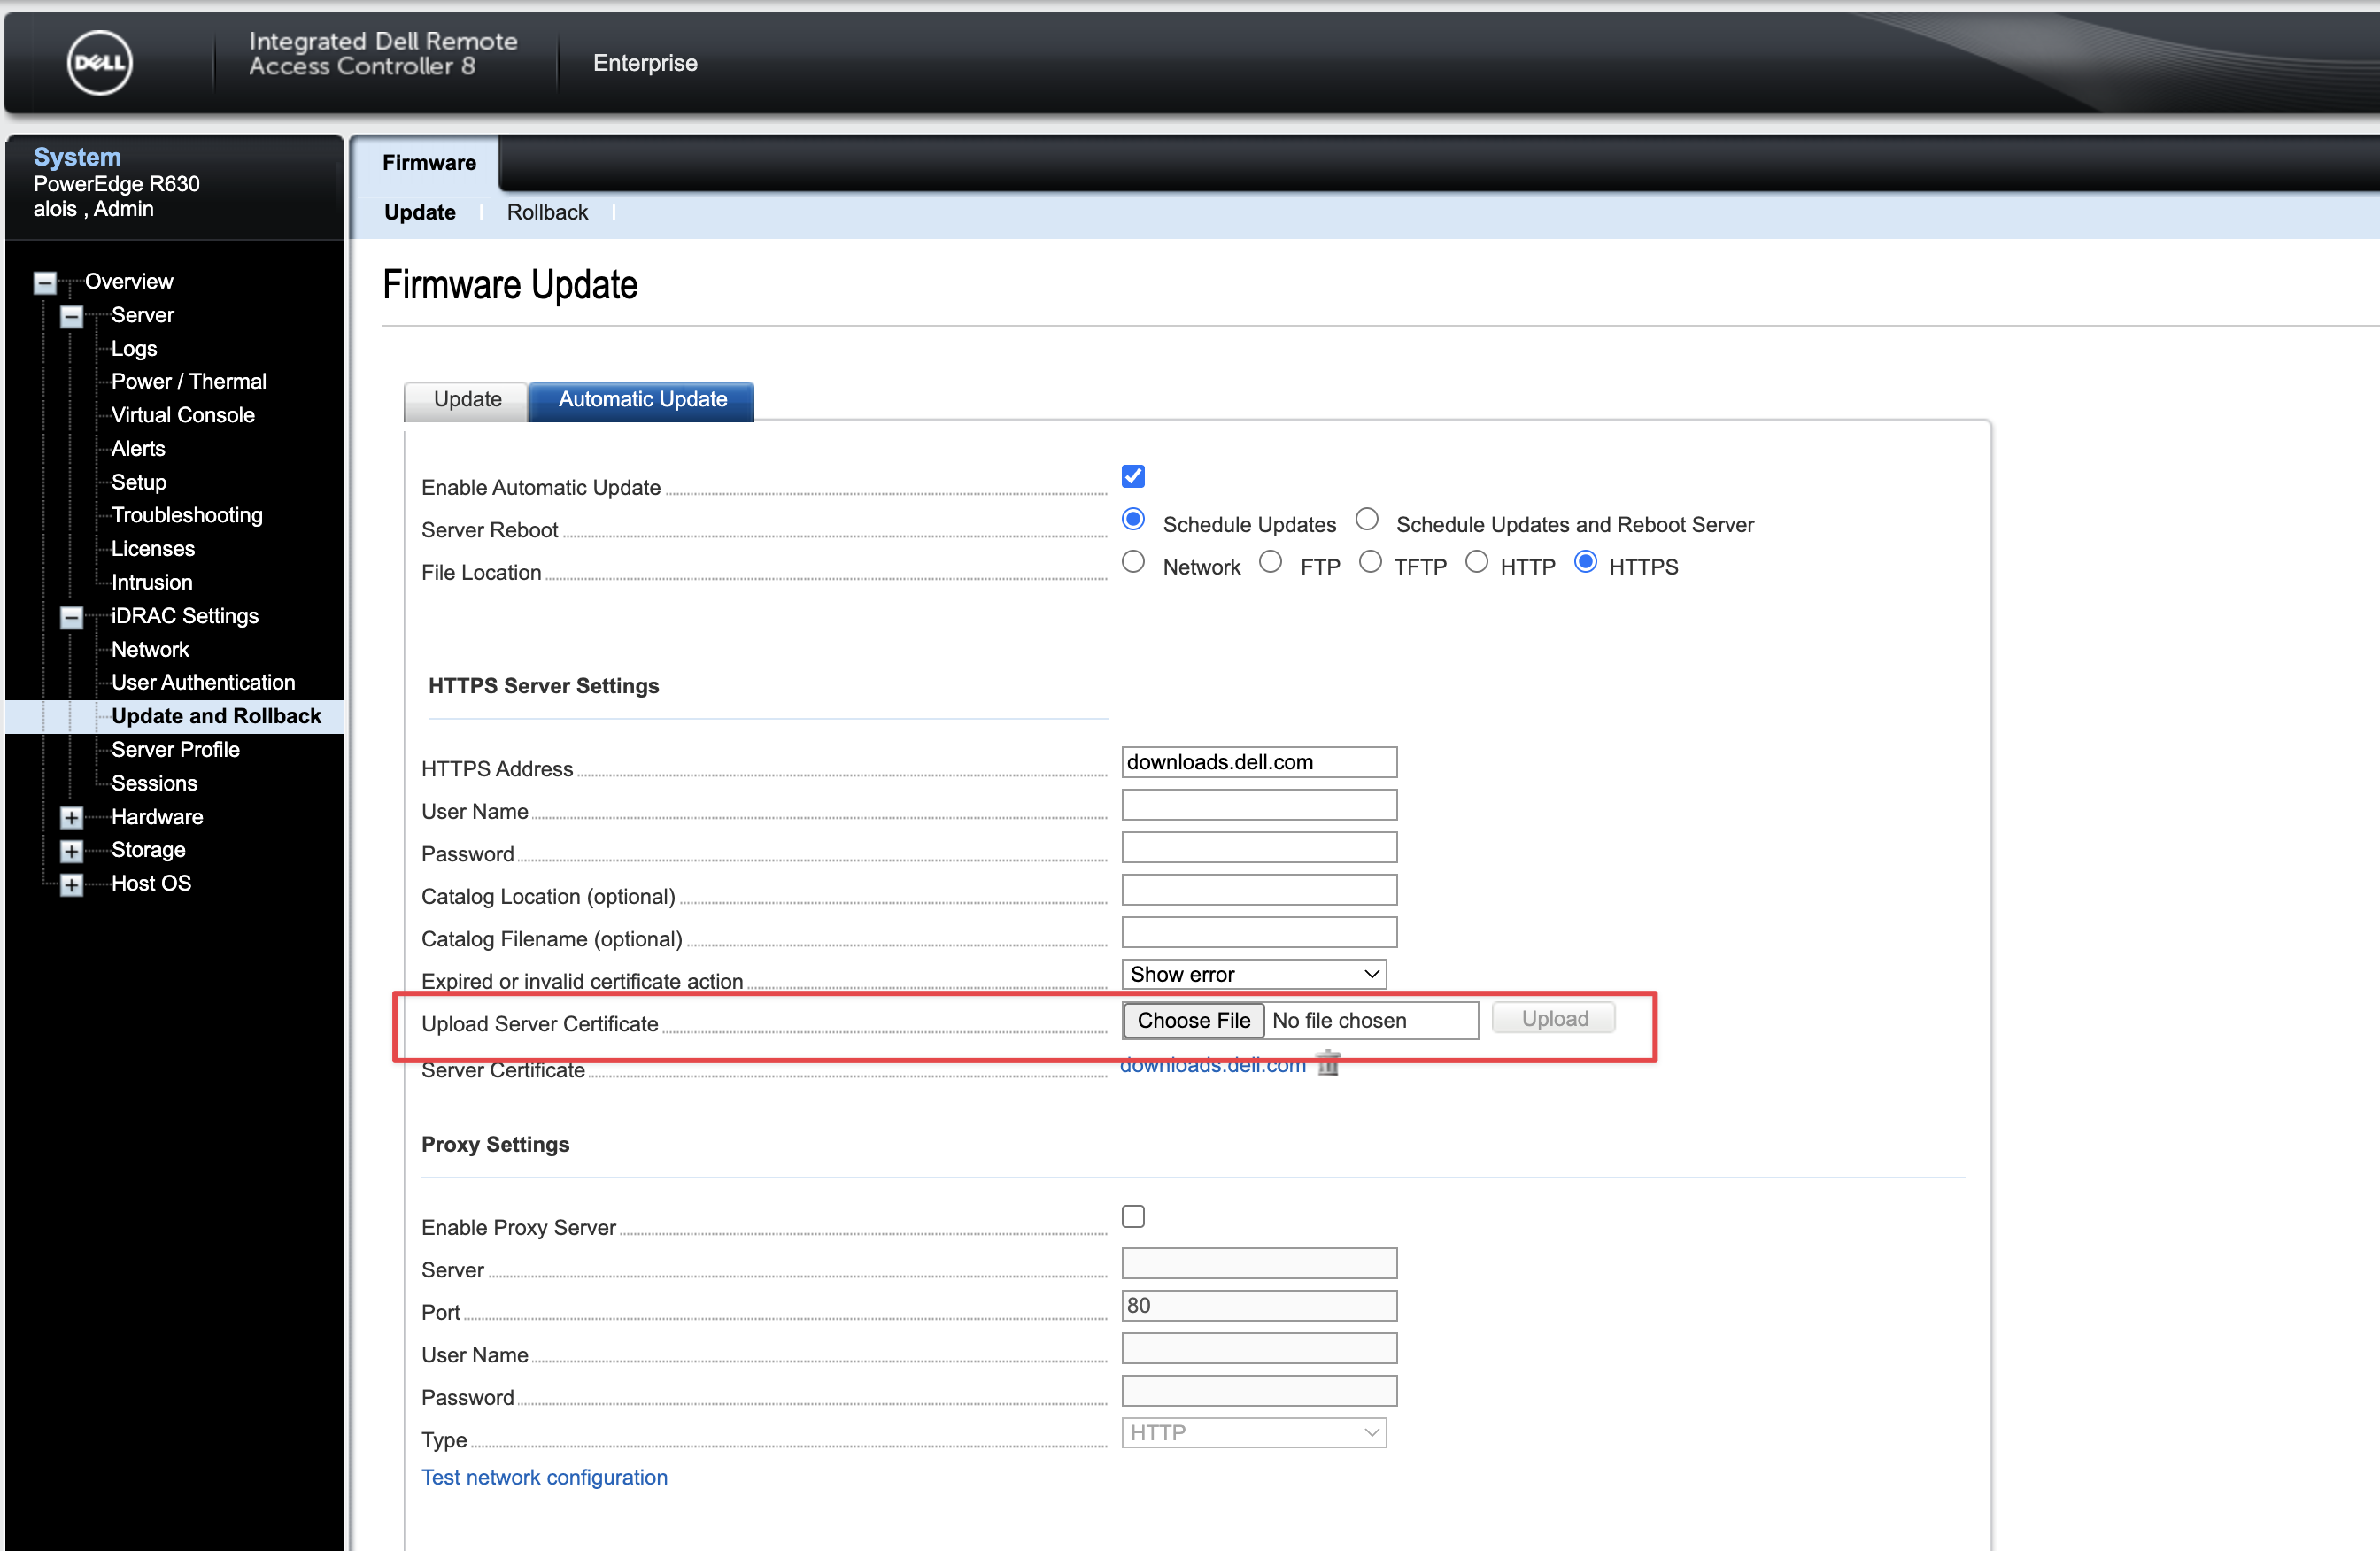The height and width of the screenshot is (1551, 2380).
Task: Delete the downloads.dell.com server certificate trash icon
Action: click(1328, 1066)
